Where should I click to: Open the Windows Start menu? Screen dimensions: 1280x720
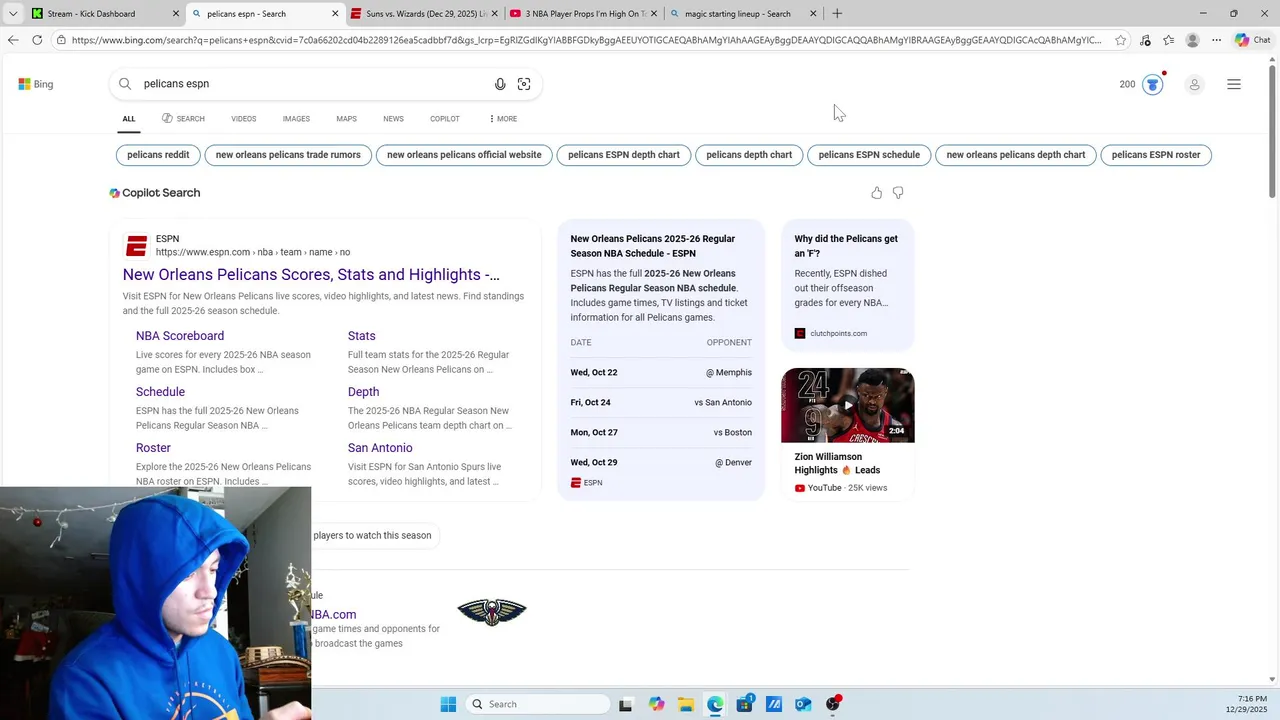click(x=448, y=704)
